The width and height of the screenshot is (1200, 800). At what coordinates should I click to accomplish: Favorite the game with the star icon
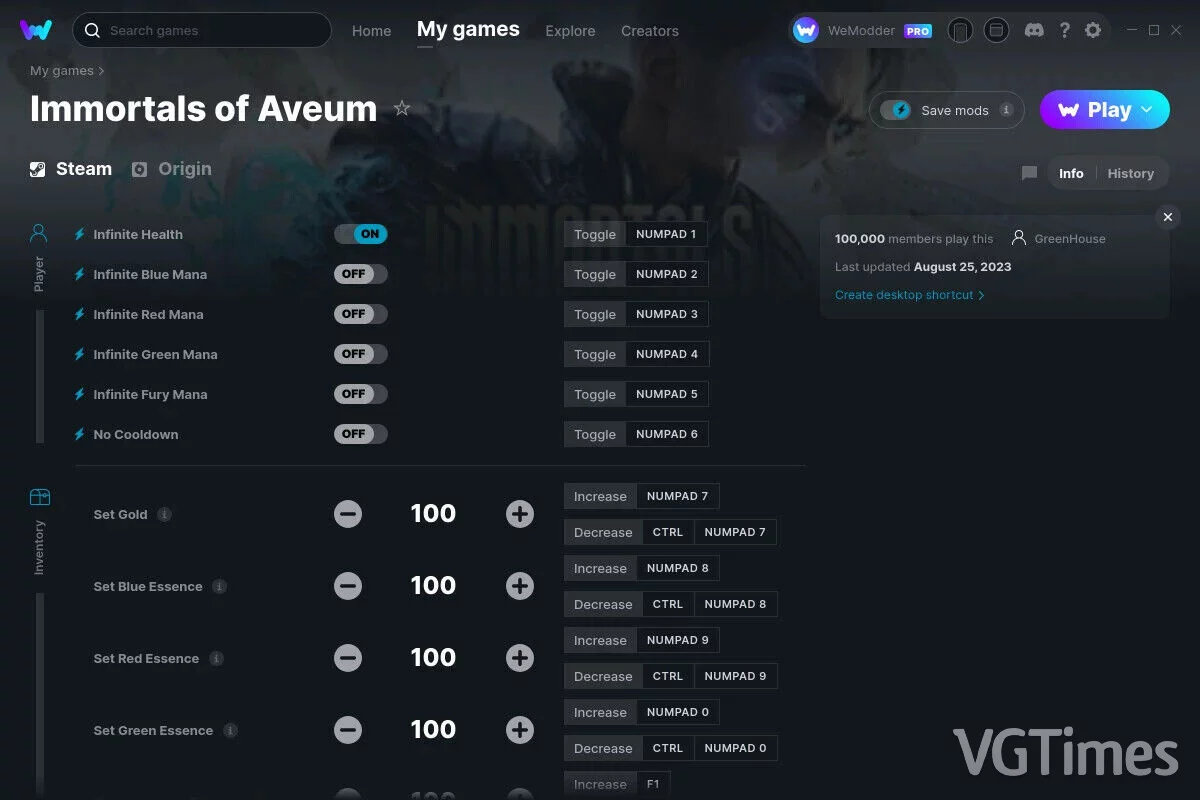402,108
